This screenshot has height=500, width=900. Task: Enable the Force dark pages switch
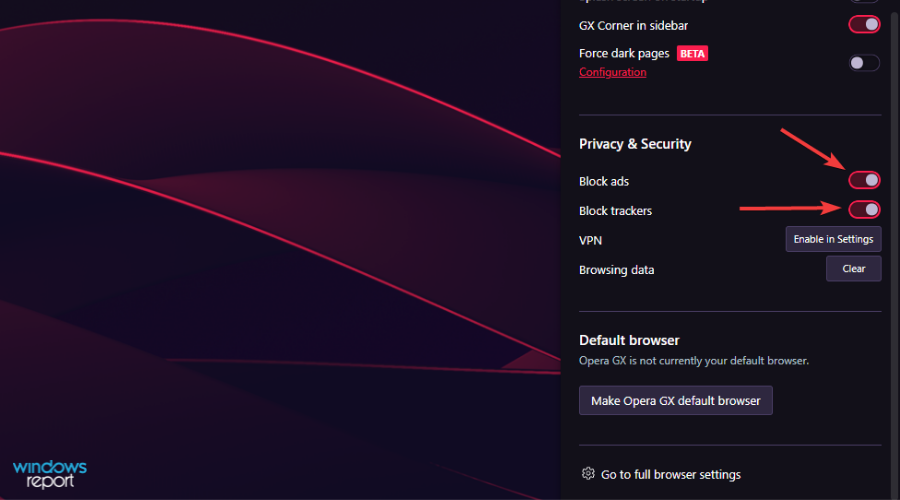864,63
